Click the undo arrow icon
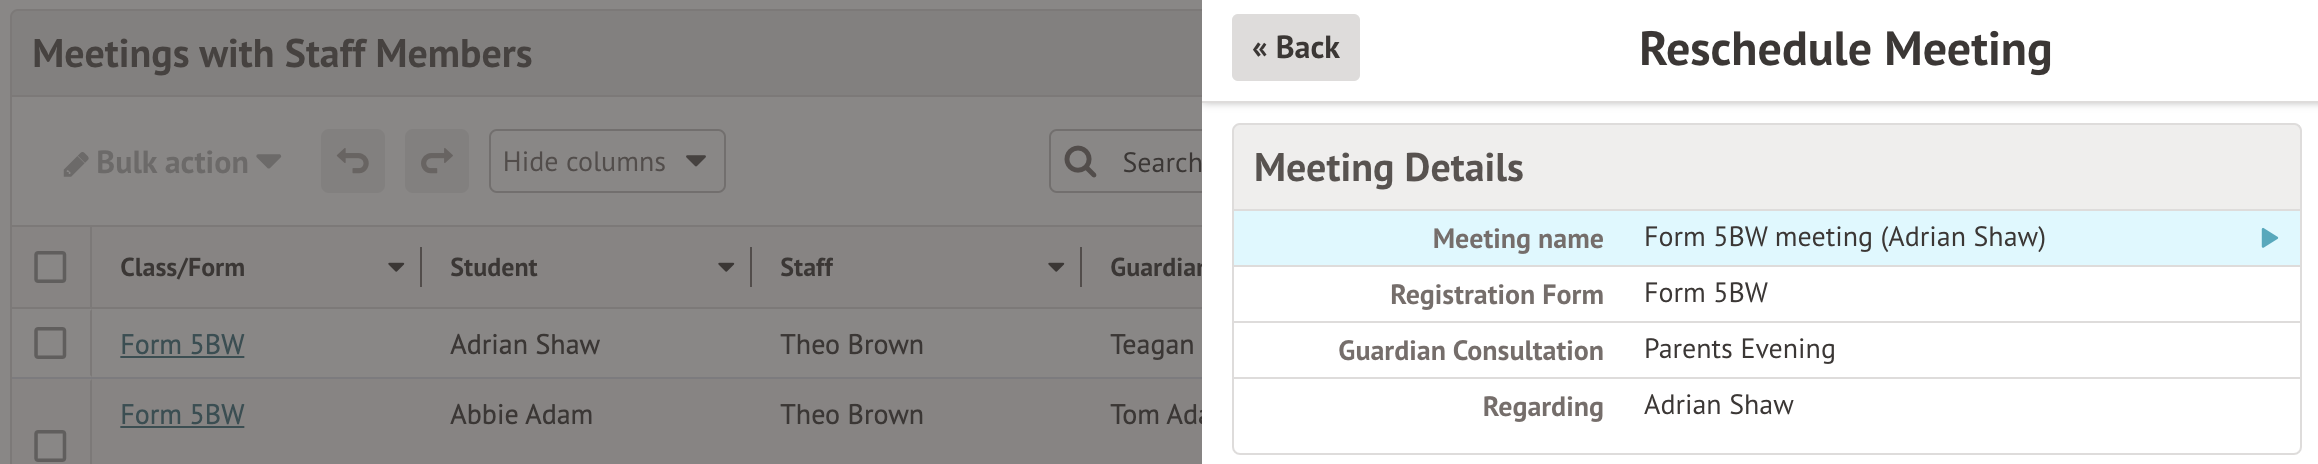This screenshot has width=2318, height=464. tap(352, 161)
